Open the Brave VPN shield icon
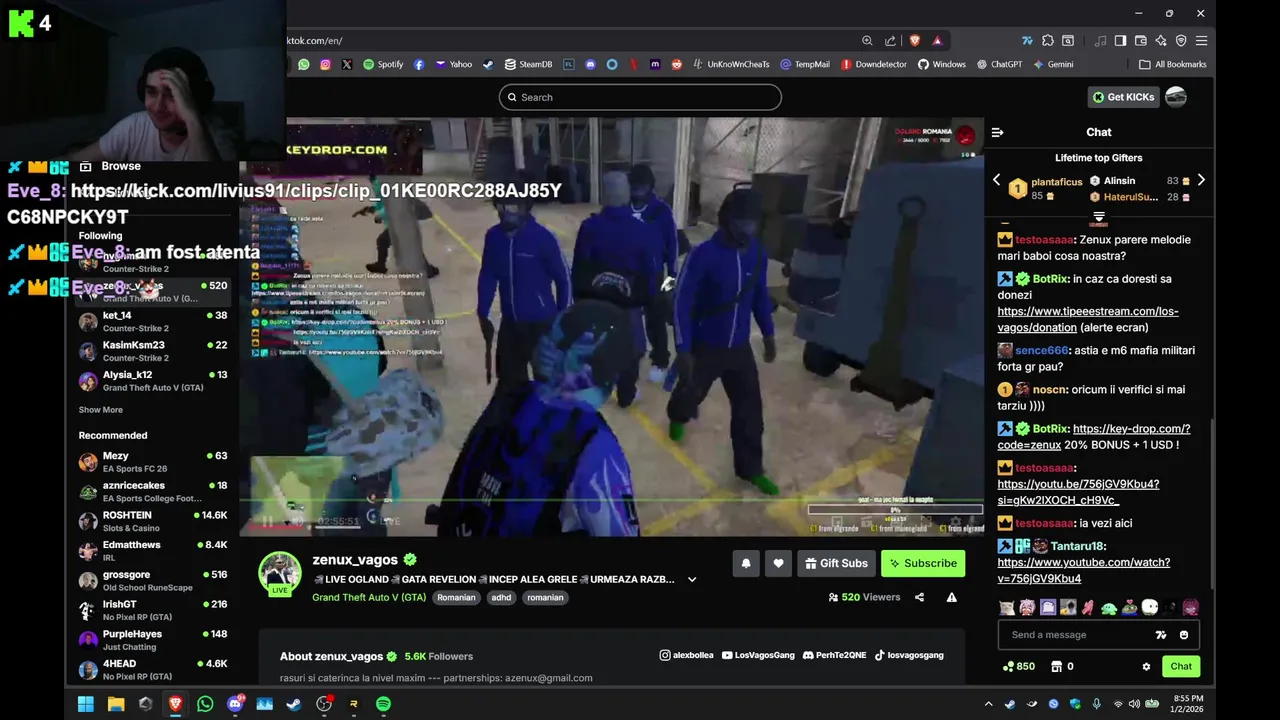The width and height of the screenshot is (1280, 720). point(1181,40)
